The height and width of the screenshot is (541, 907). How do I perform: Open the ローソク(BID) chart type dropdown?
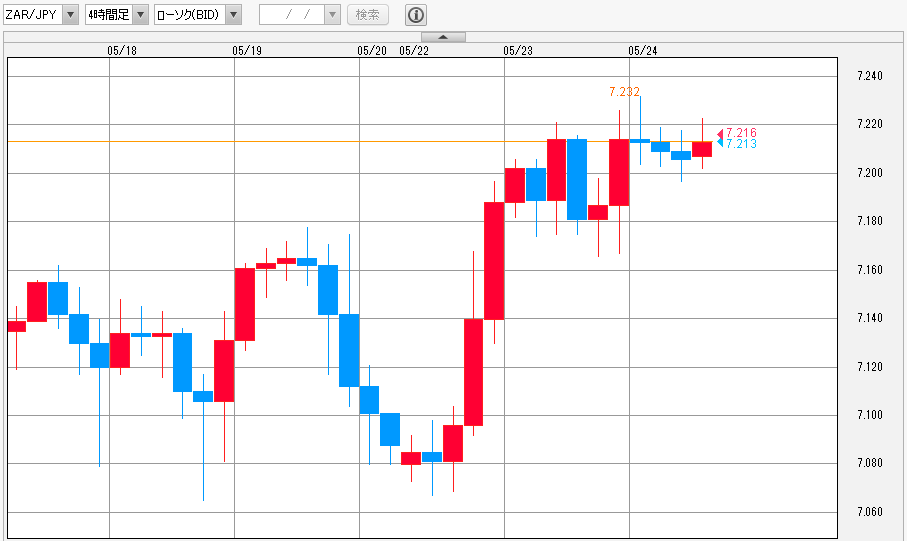(198, 14)
